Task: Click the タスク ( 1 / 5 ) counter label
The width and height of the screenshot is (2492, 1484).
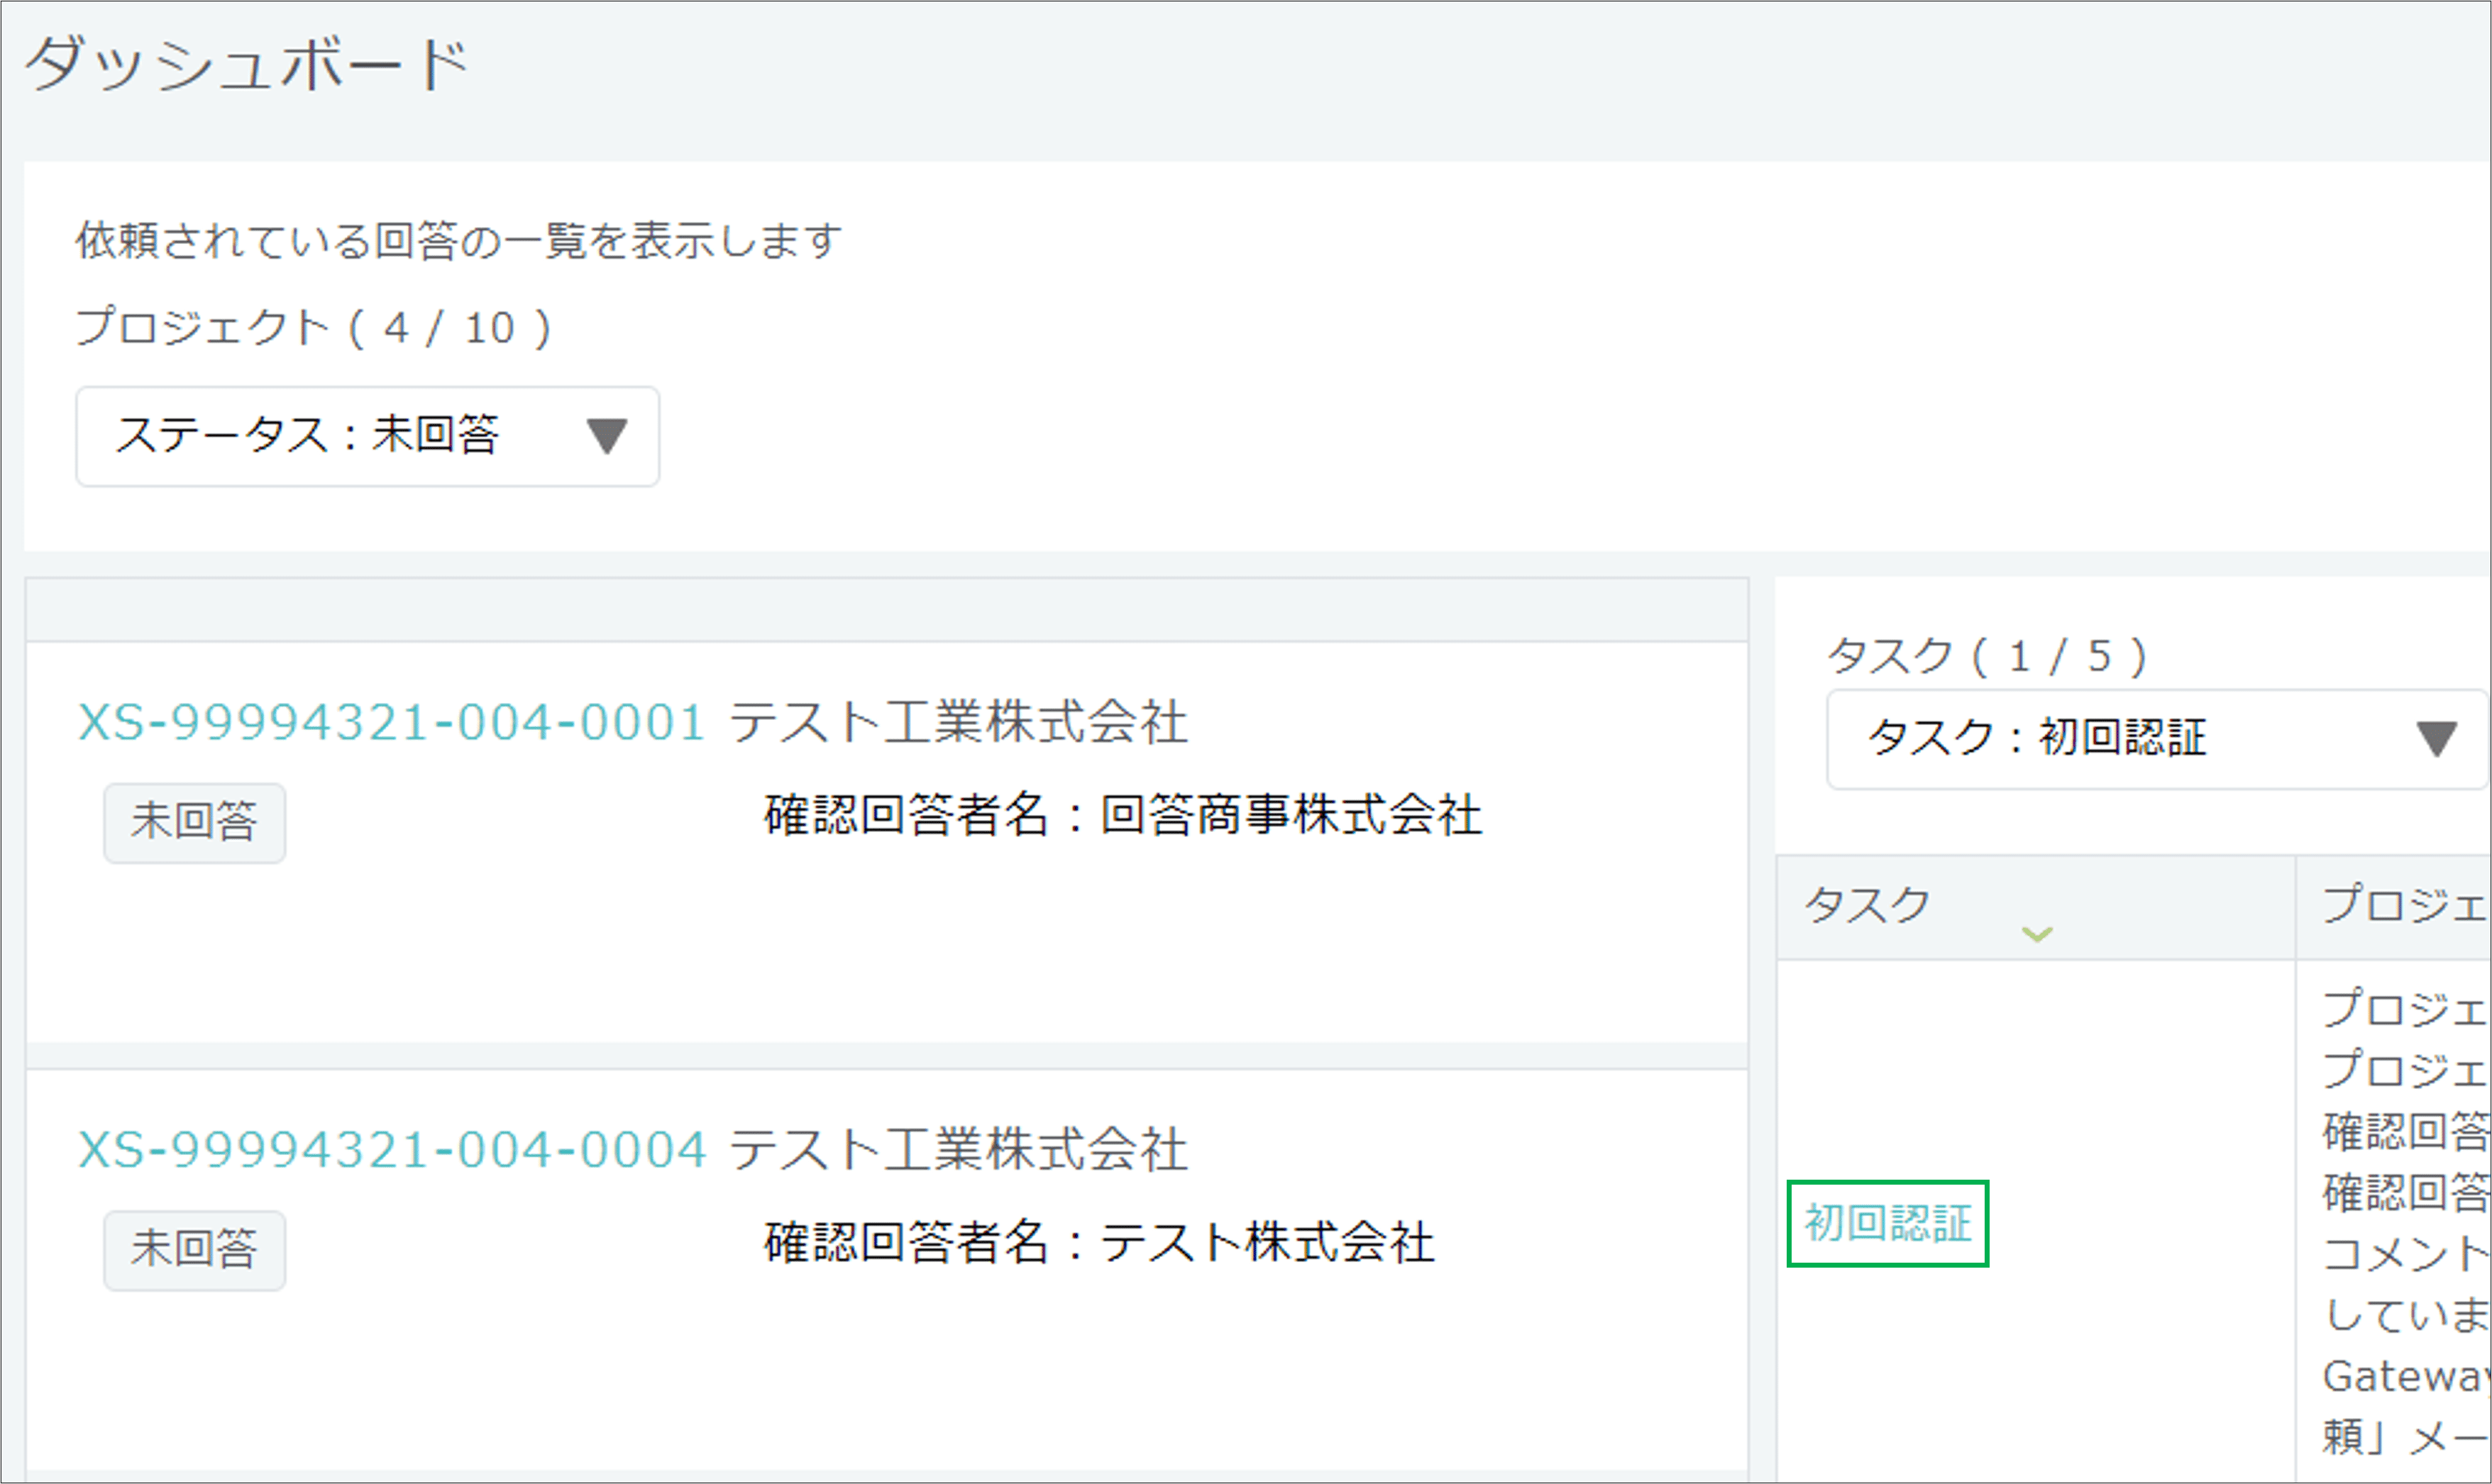Action: point(1985,657)
